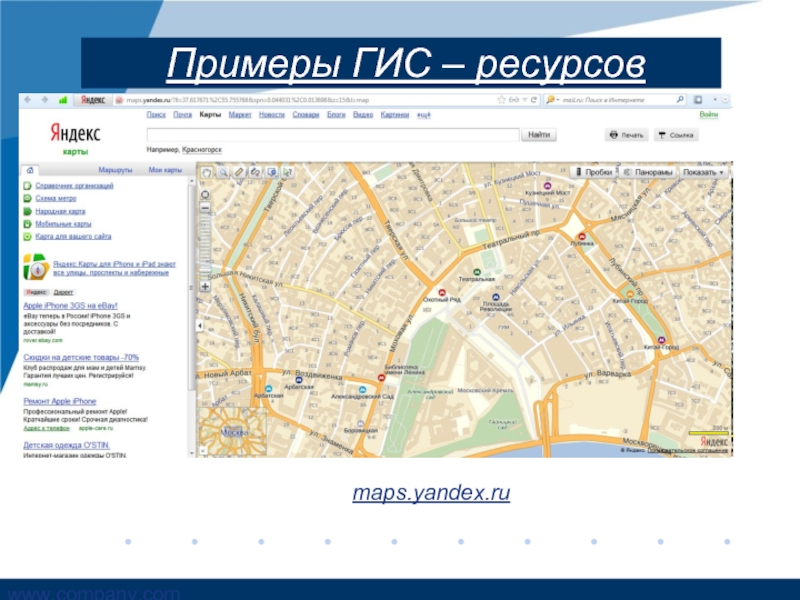800x600 pixels.
Task: Click the Ссылка link button
Action: 676,135
